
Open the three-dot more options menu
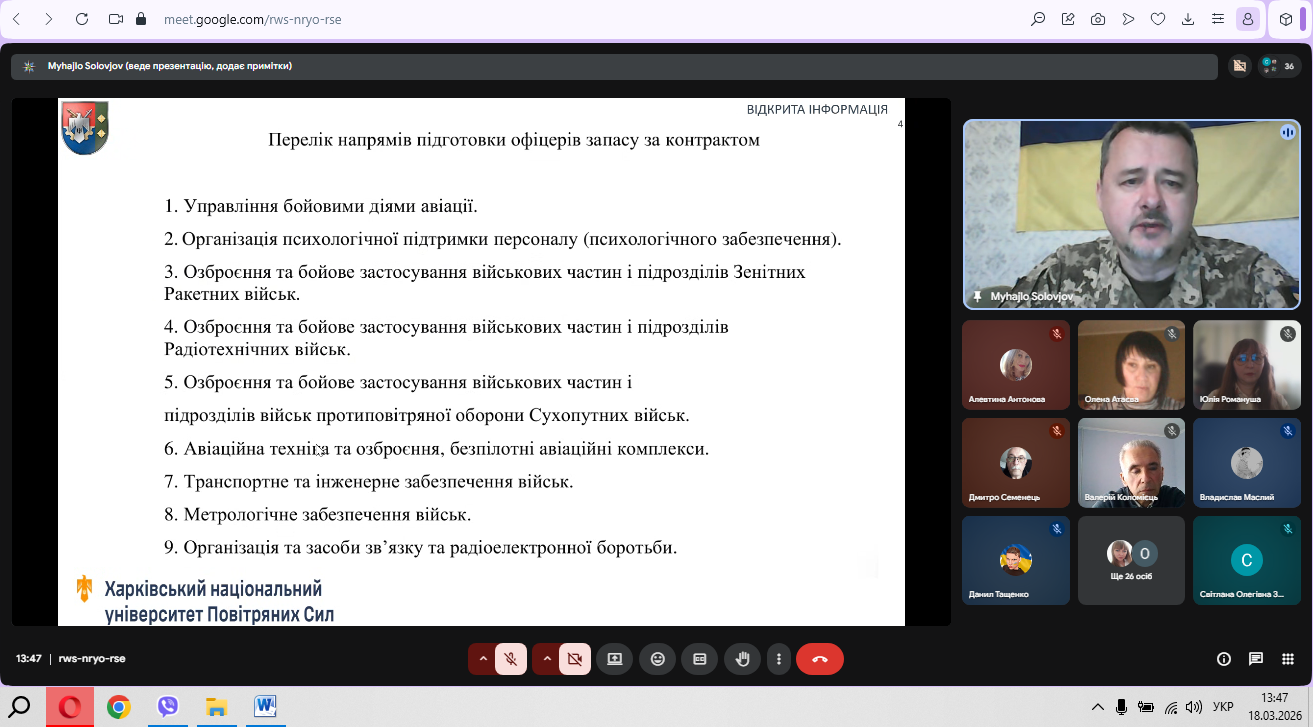tap(780, 659)
